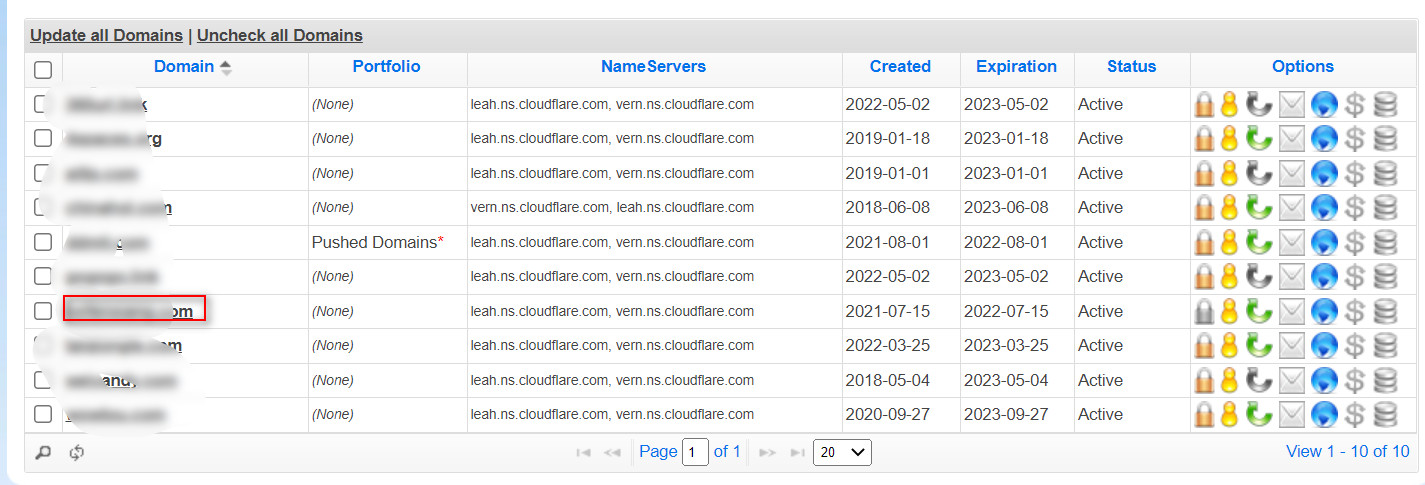Click the Uncheck all Domains link
This screenshot has height=485, width=1425.
[x=280, y=35]
